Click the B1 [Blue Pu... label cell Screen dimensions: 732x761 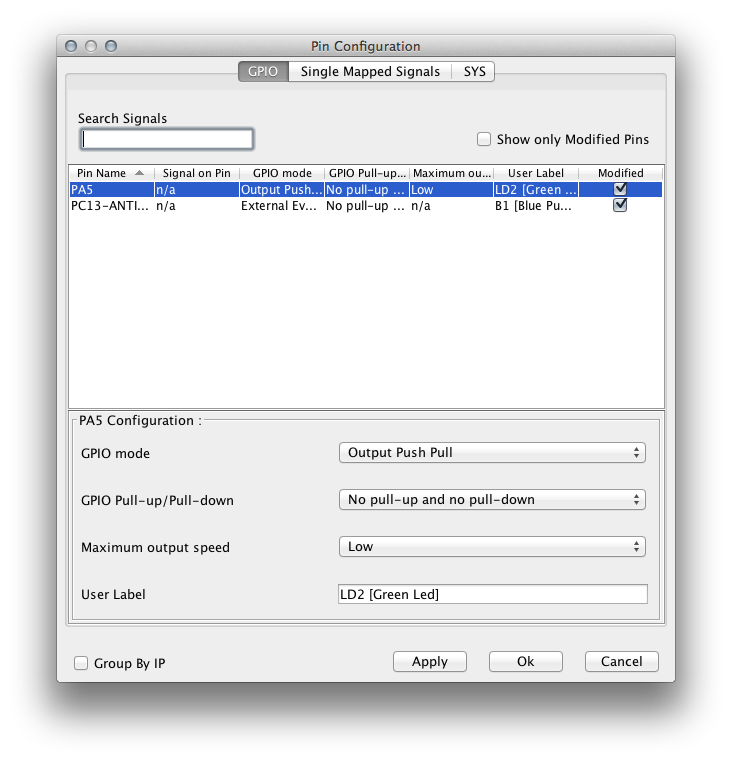click(x=536, y=206)
